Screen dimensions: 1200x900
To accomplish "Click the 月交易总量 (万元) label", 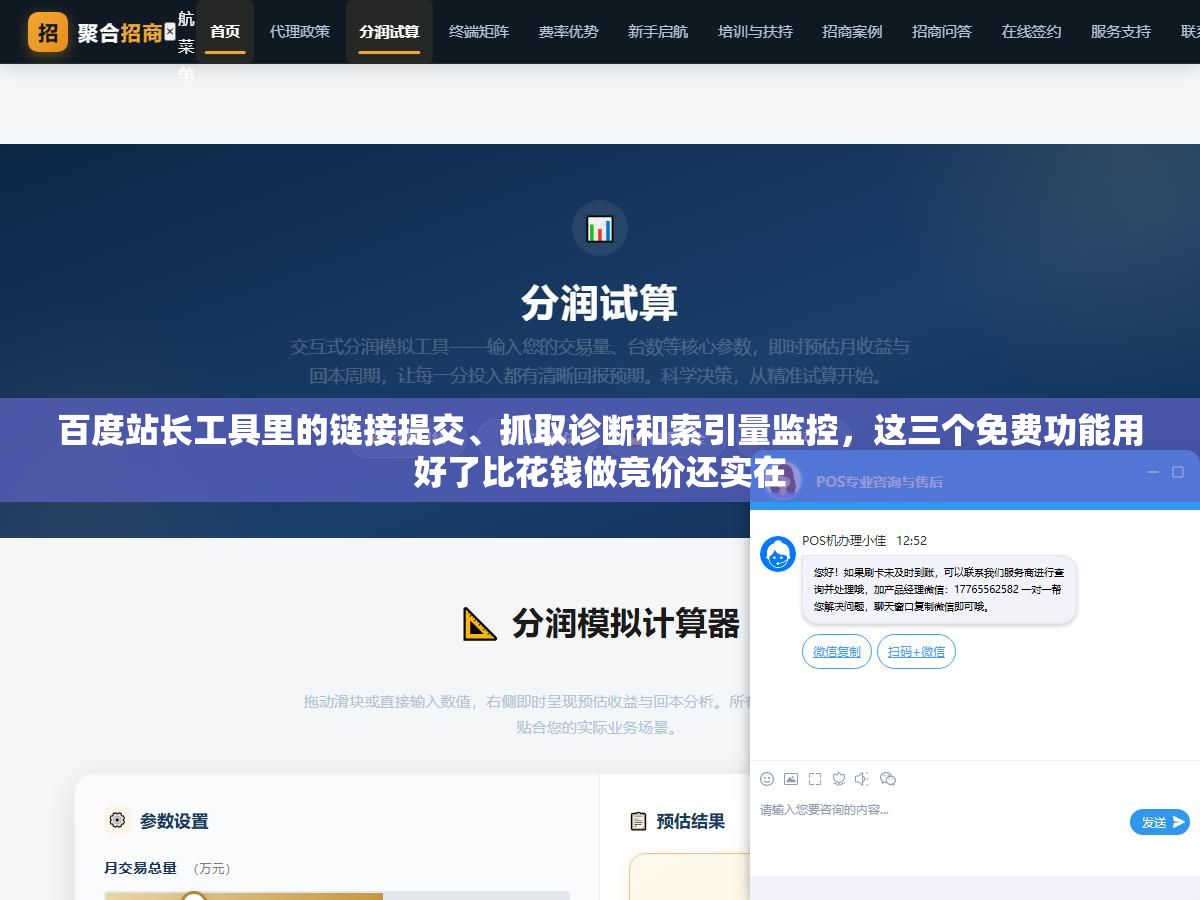I will pyautogui.click(x=167, y=868).
